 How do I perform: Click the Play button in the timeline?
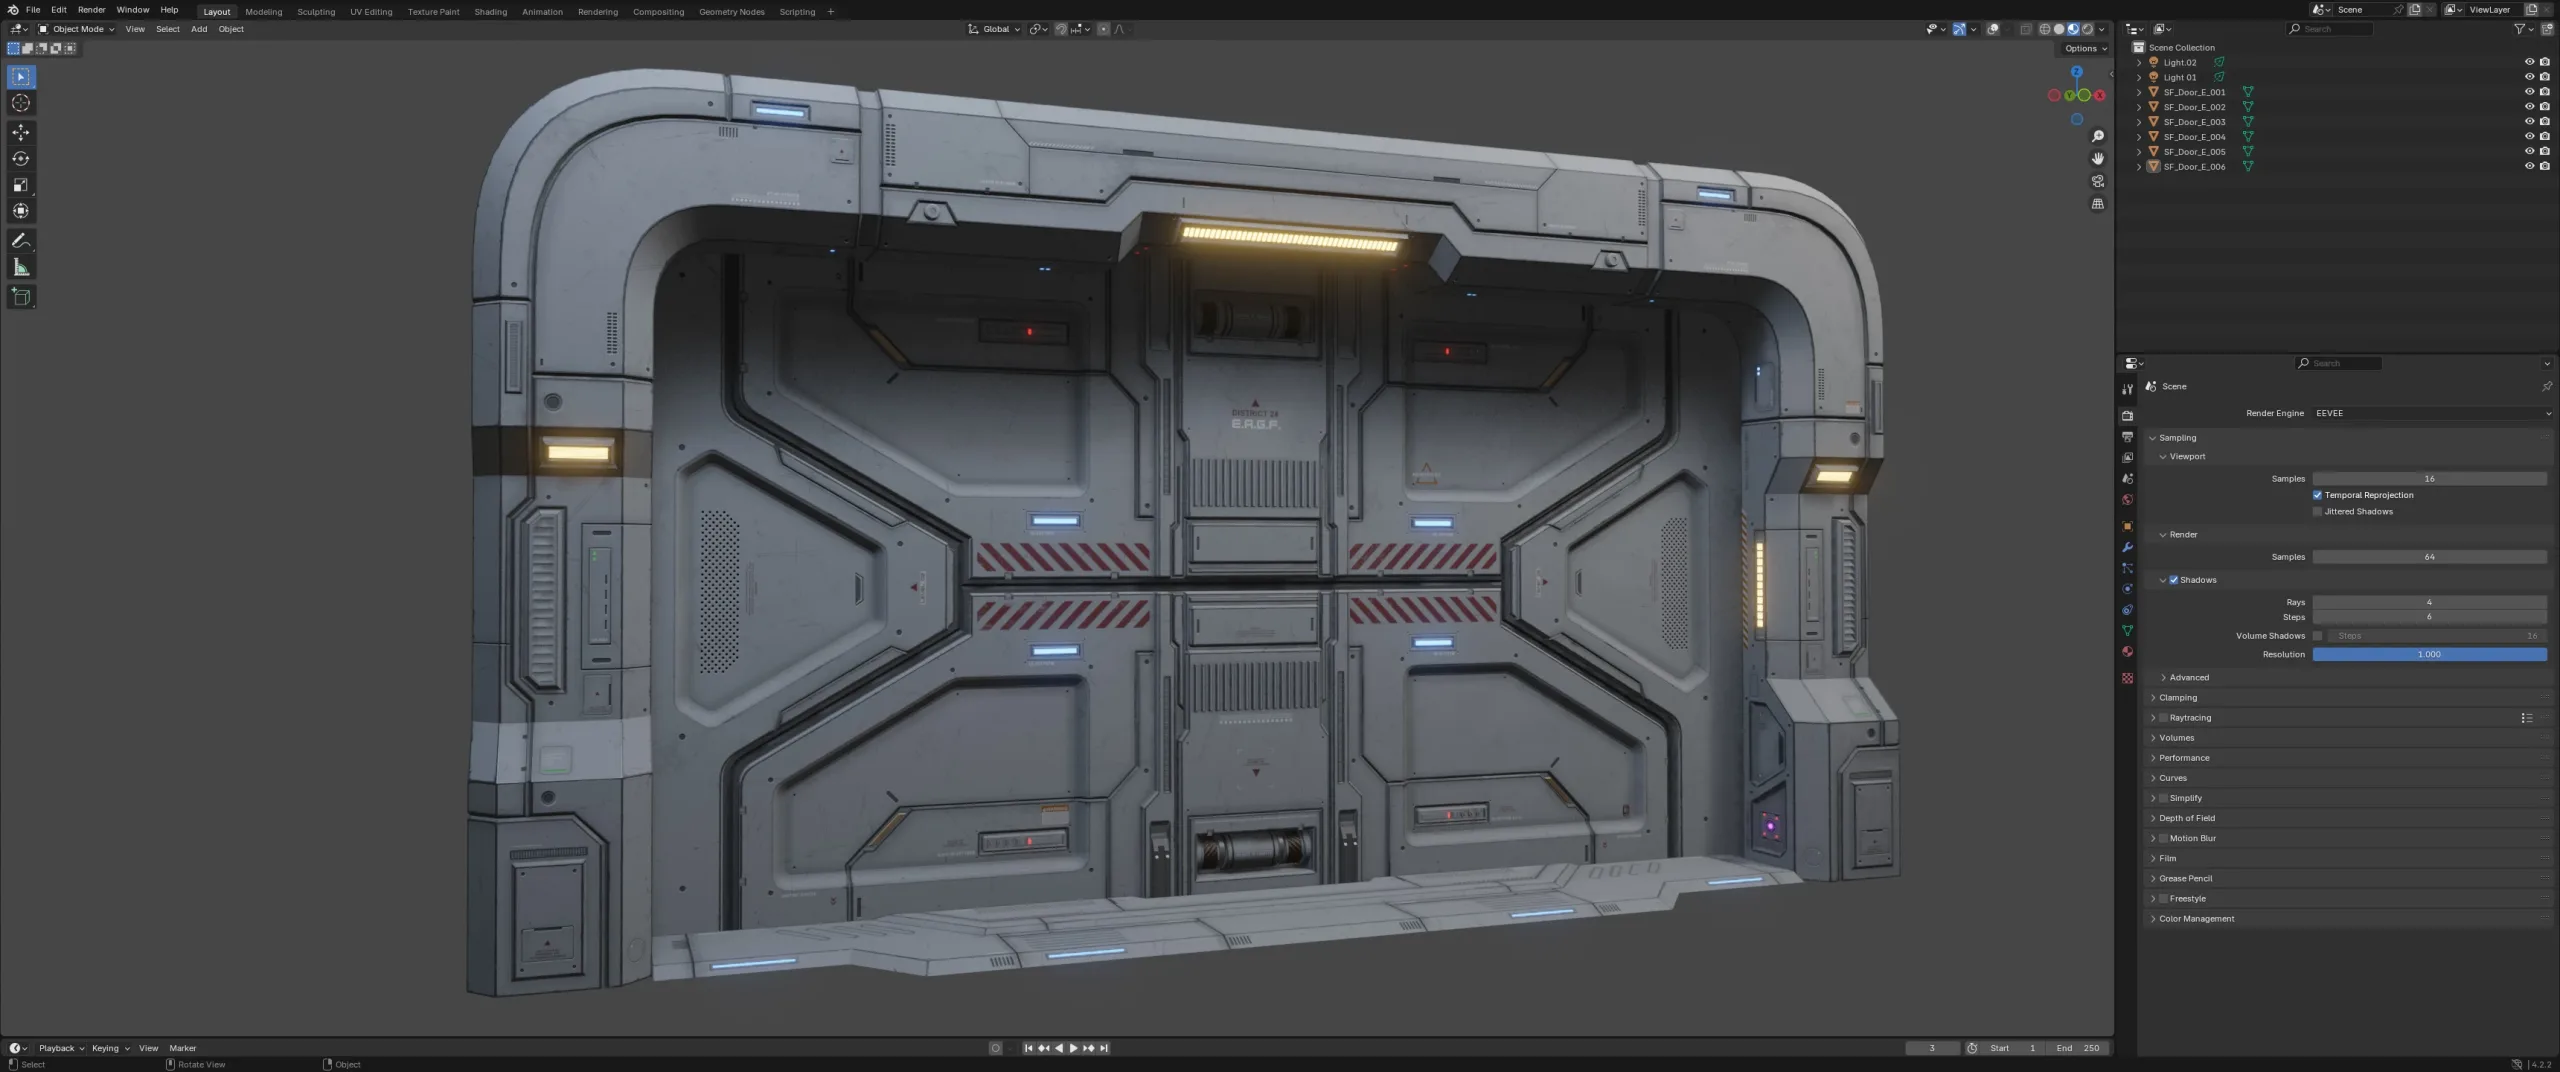click(1073, 1047)
